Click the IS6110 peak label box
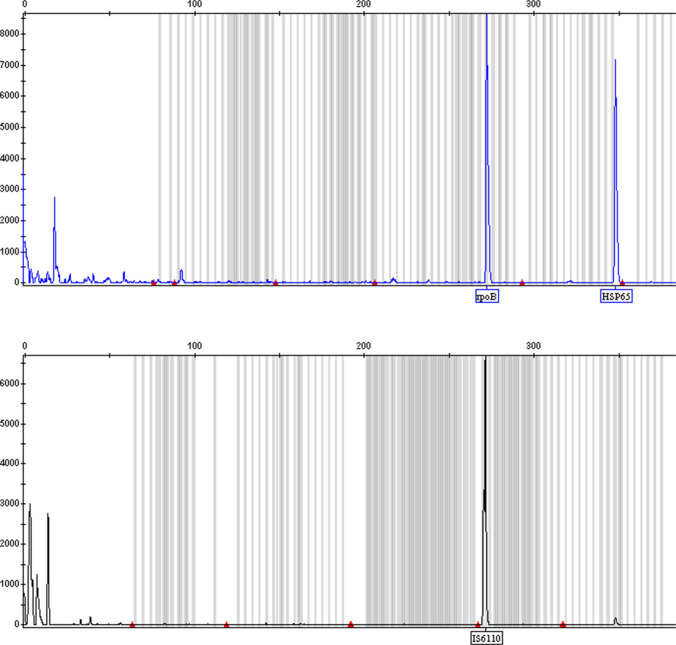 point(487,638)
